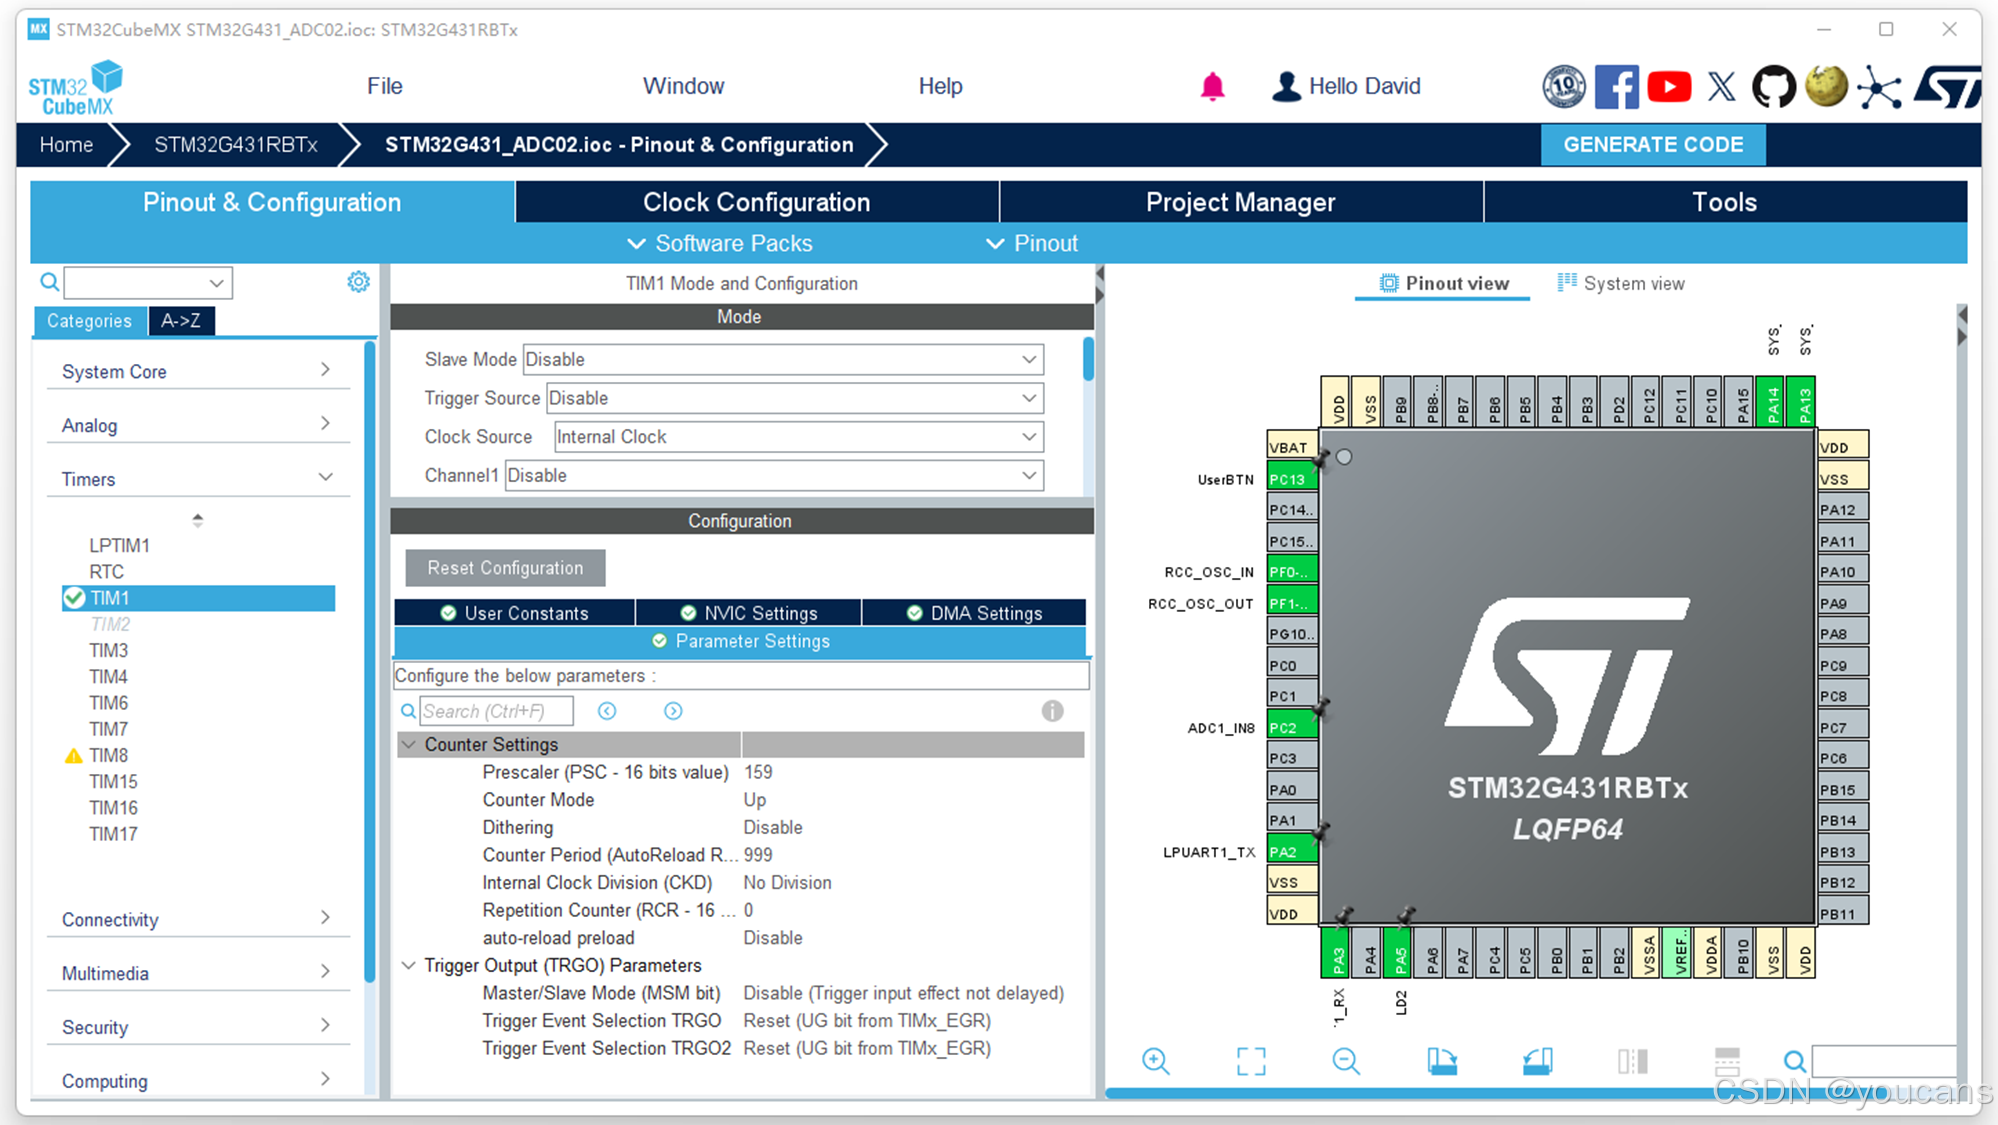Open the Help menu

coord(940,86)
